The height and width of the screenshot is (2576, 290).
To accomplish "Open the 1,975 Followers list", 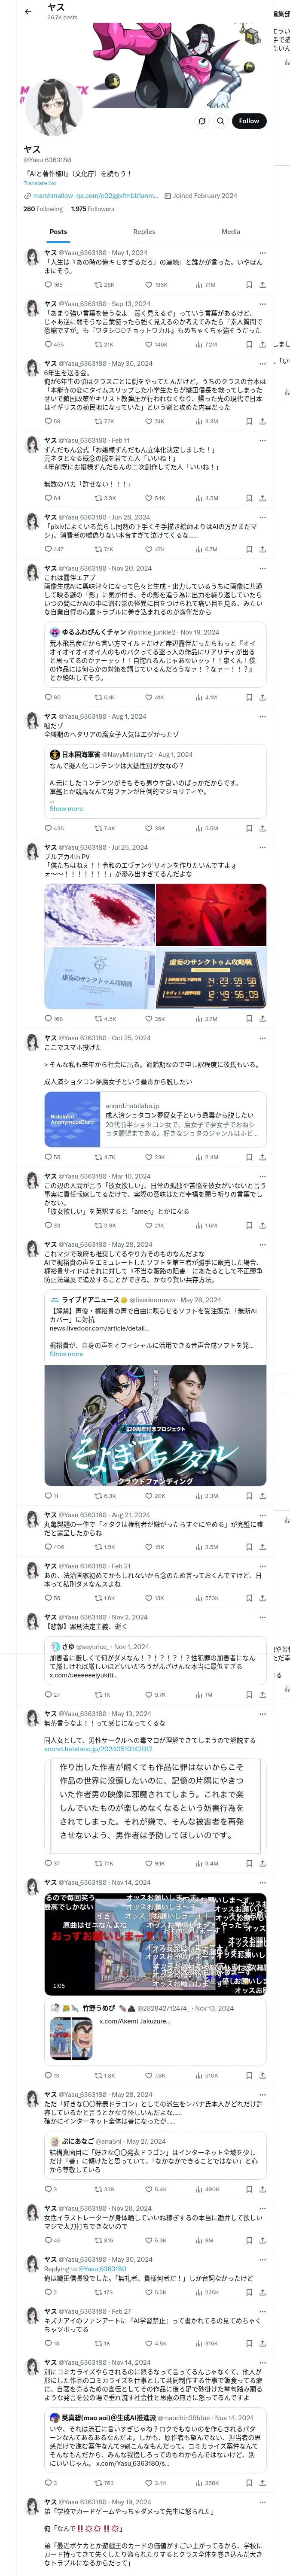I will click(92, 209).
